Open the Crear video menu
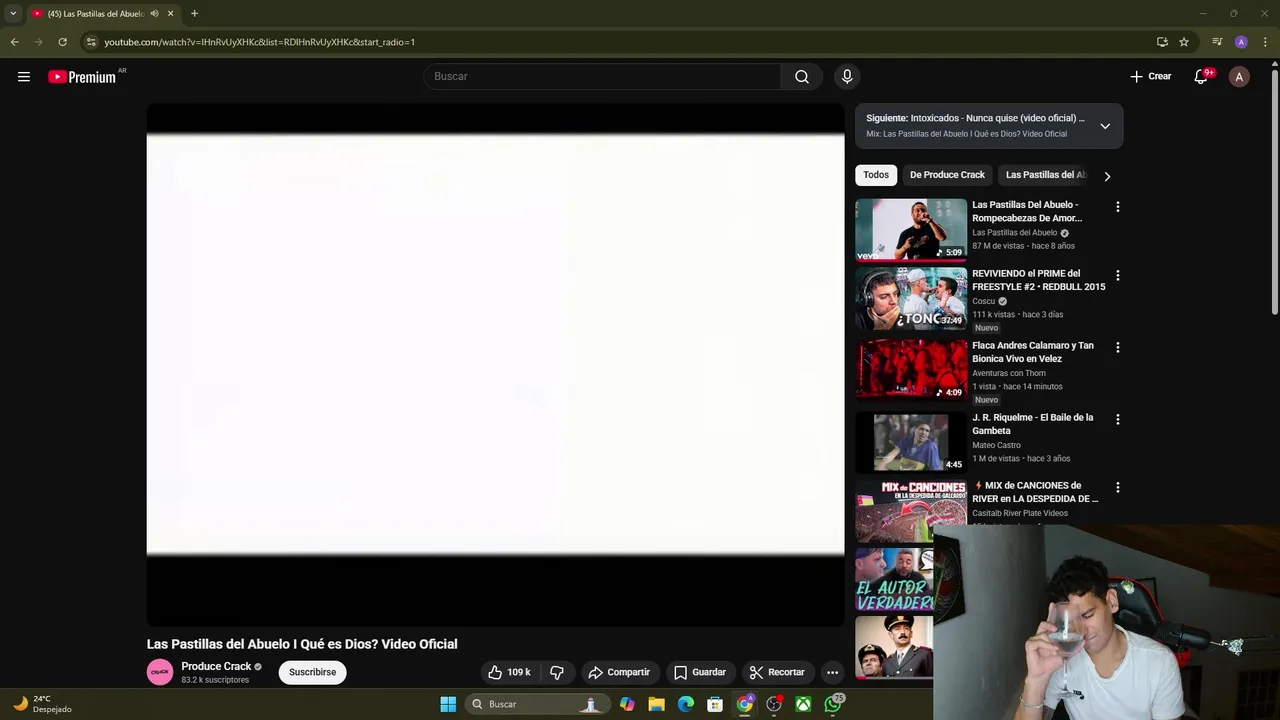This screenshot has height=720, width=1280. (1151, 77)
